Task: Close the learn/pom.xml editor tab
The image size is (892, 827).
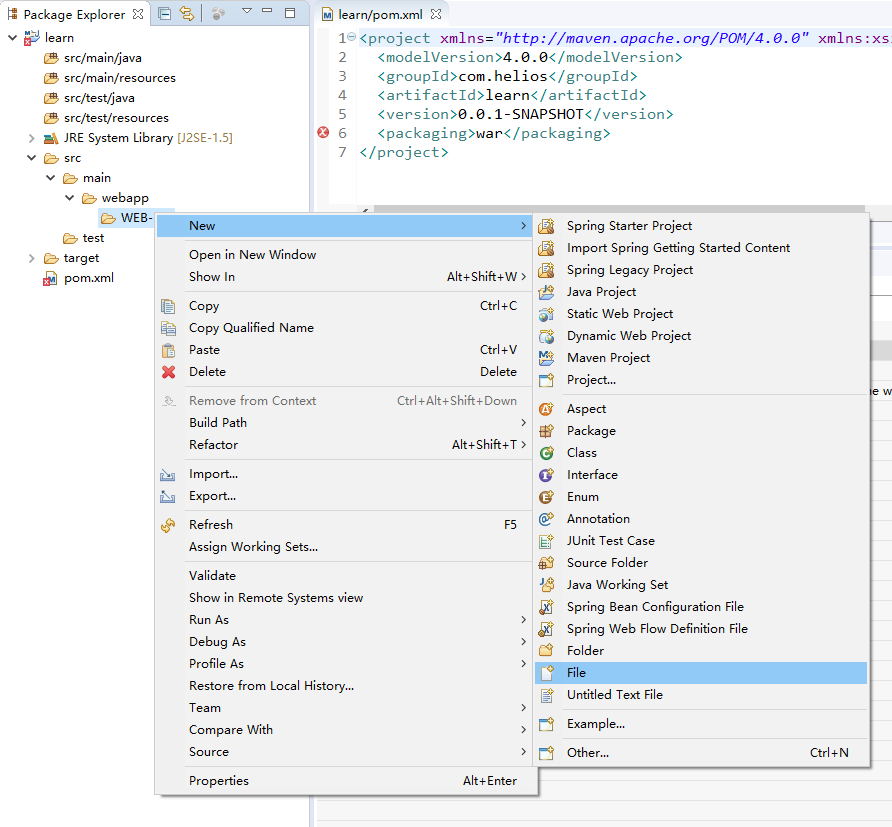Action: click(x=436, y=14)
